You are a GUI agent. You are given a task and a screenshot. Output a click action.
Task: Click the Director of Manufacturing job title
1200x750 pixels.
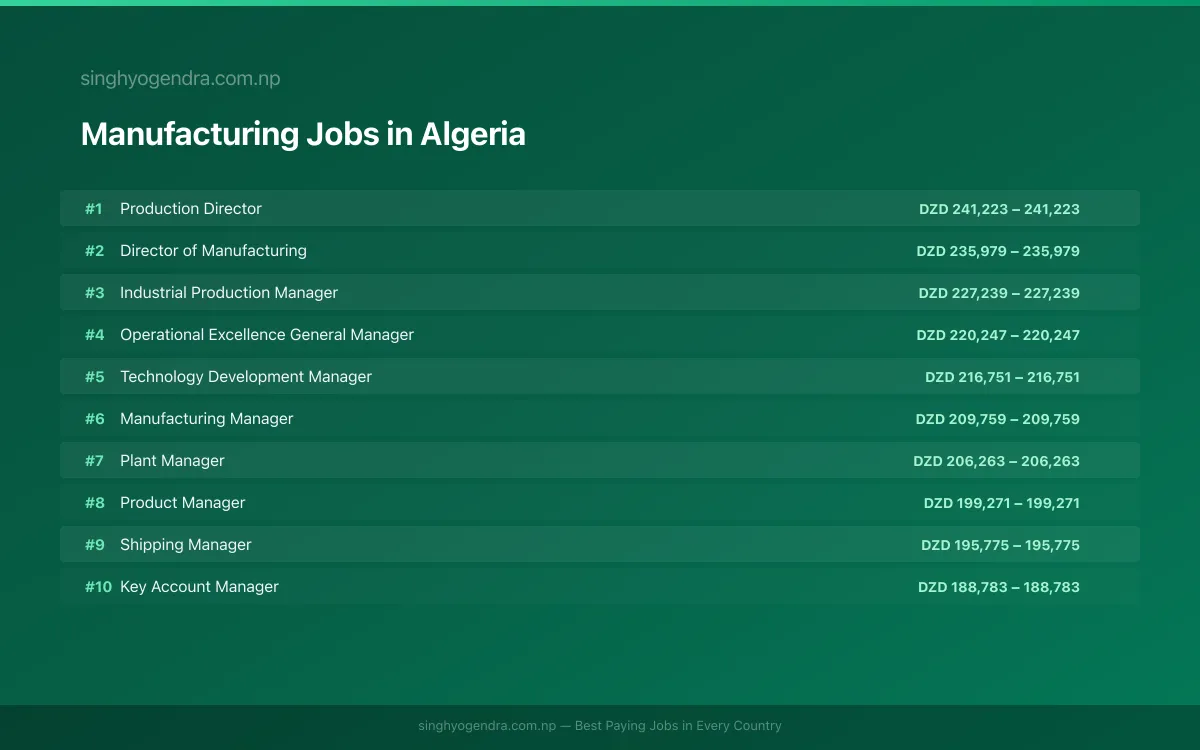(213, 251)
